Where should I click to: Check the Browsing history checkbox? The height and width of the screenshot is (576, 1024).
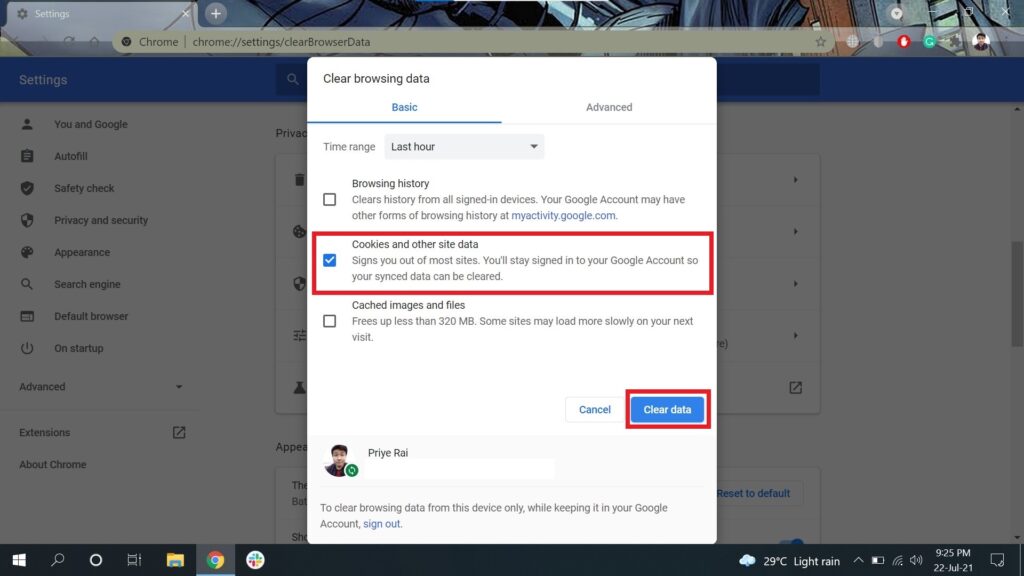click(330, 199)
